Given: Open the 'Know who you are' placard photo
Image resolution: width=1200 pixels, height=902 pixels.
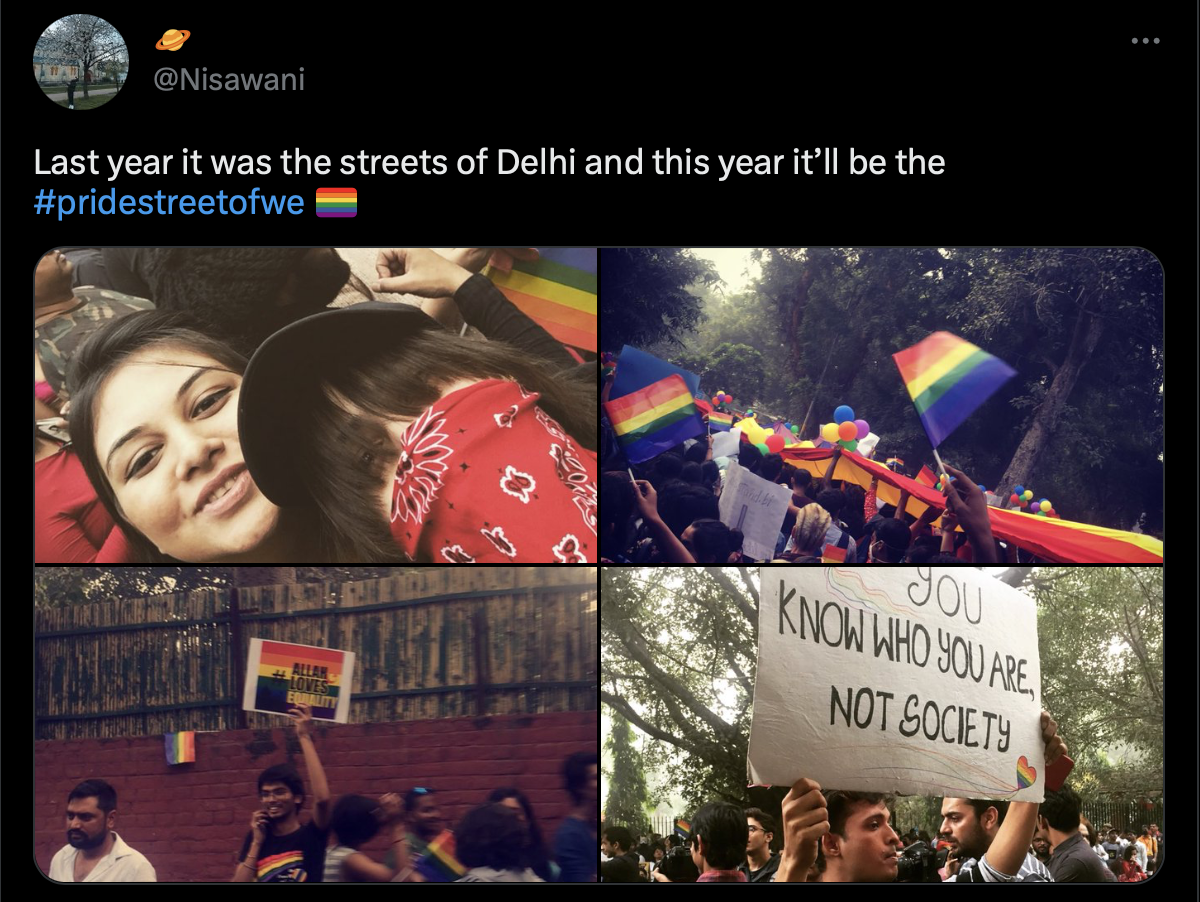Looking at the screenshot, I should [882, 725].
